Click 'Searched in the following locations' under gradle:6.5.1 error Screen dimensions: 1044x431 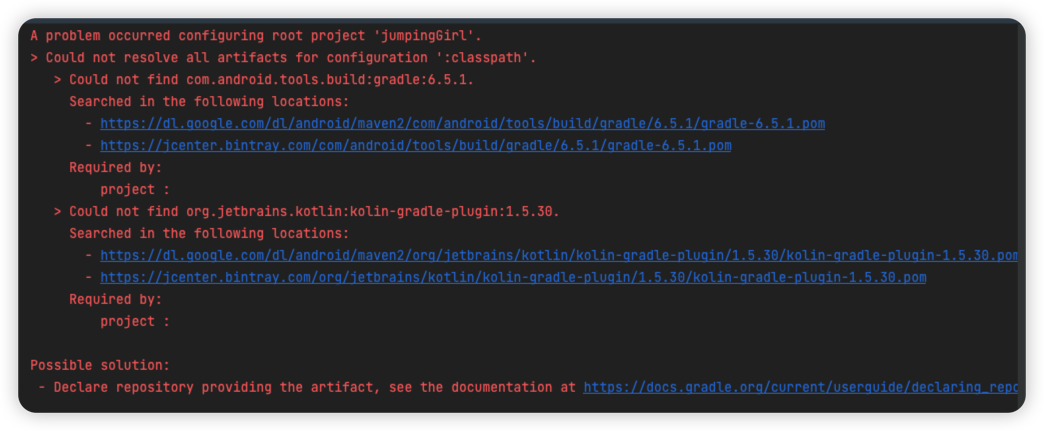coord(208,101)
